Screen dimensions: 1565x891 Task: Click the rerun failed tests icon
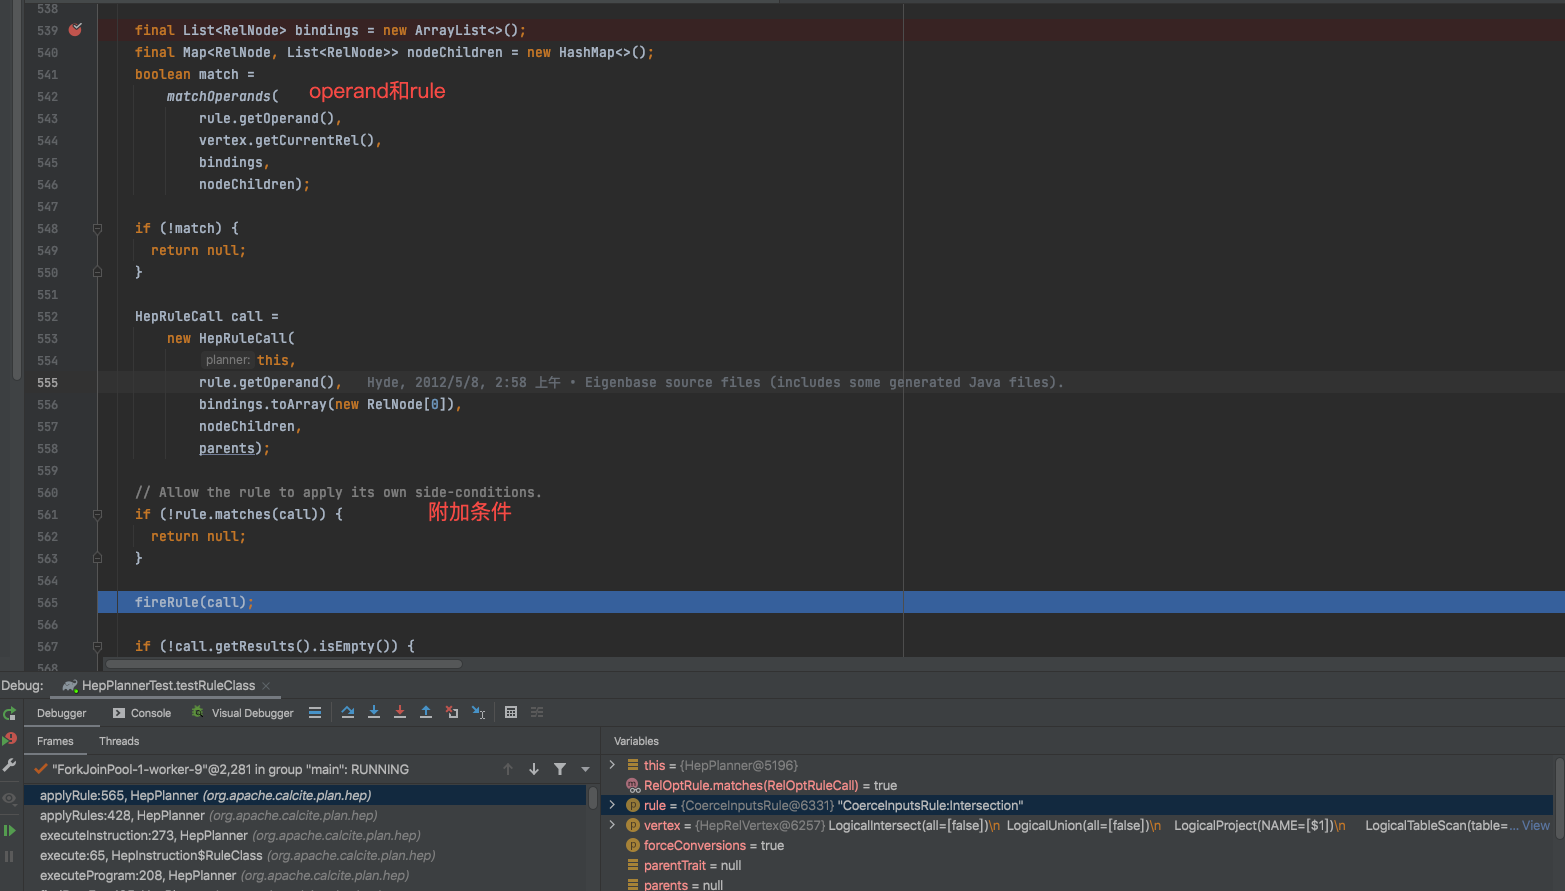pos(9,739)
